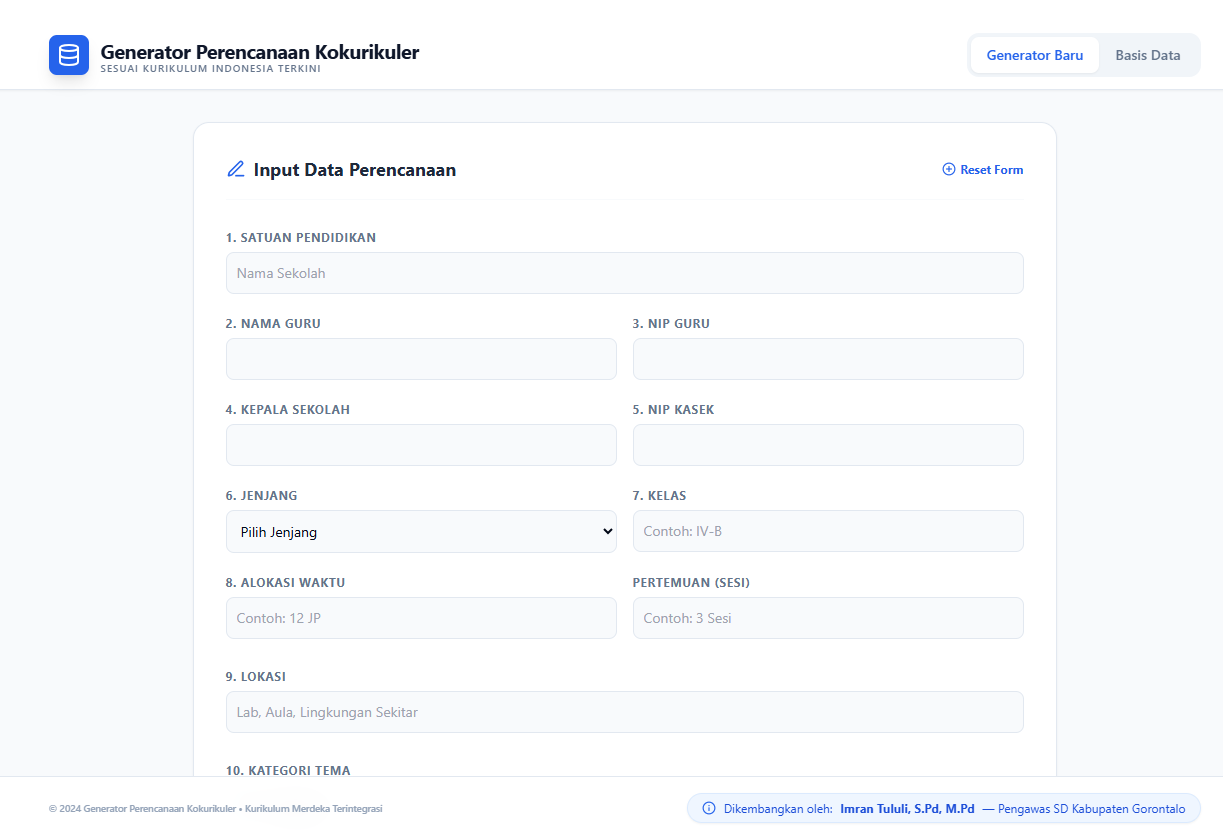The height and width of the screenshot is (833, 1223).
Task: Focus the Kepala Sekolah input
Action: click(421, 445)
